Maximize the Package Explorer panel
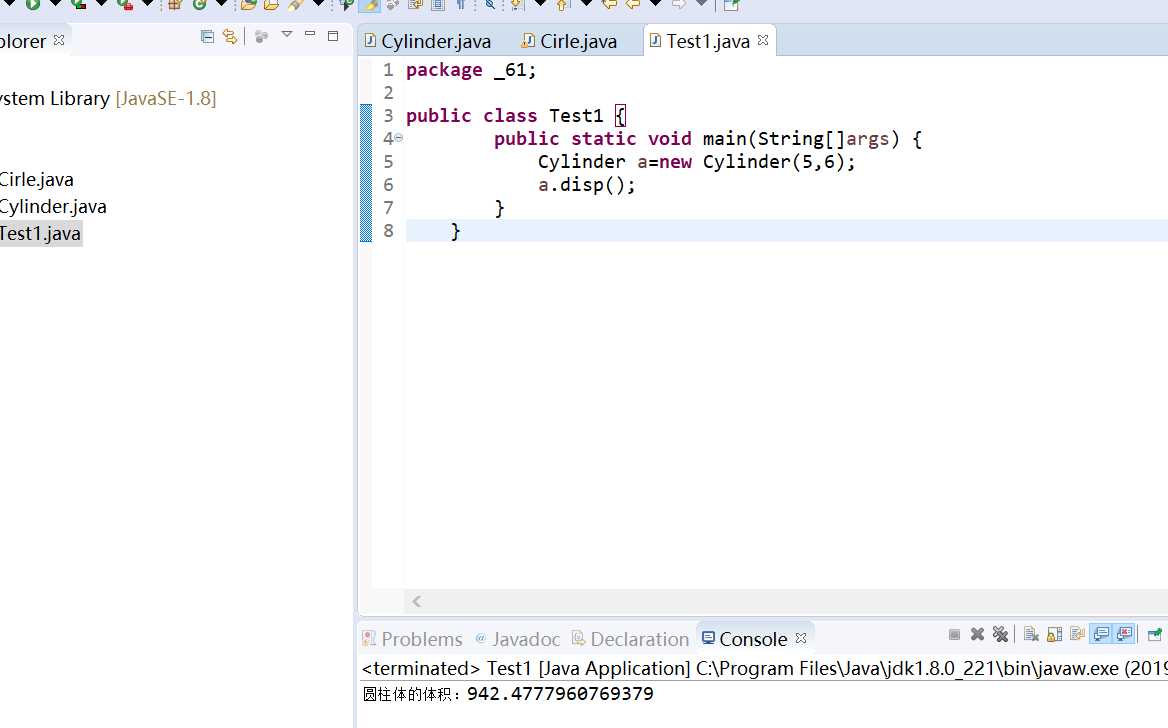Image resolution: width=1168 pixels, height=728 pixels. tap(333, 35)
